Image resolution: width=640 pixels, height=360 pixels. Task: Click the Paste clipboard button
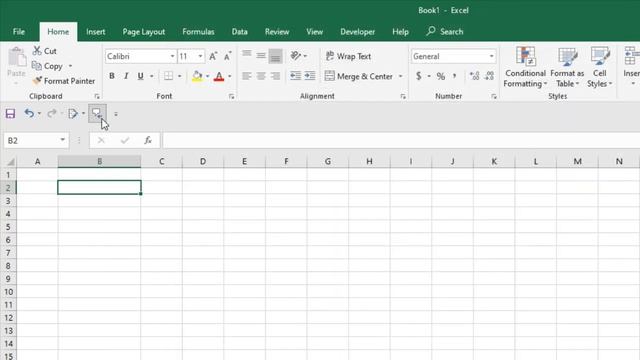pos(16,65)
